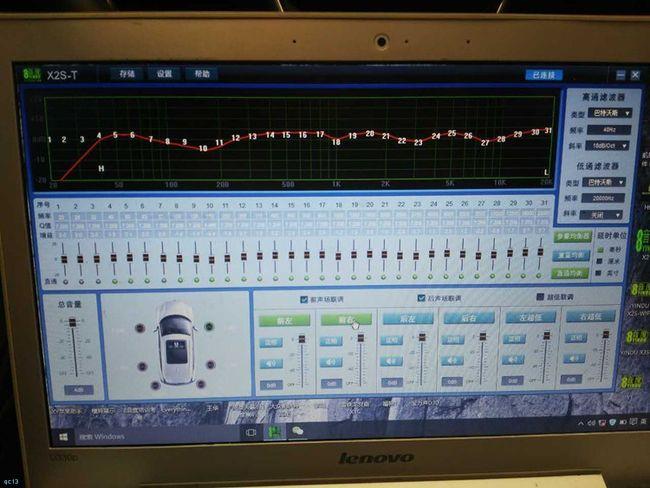Open the 设置 menu

tap(165, 74)
